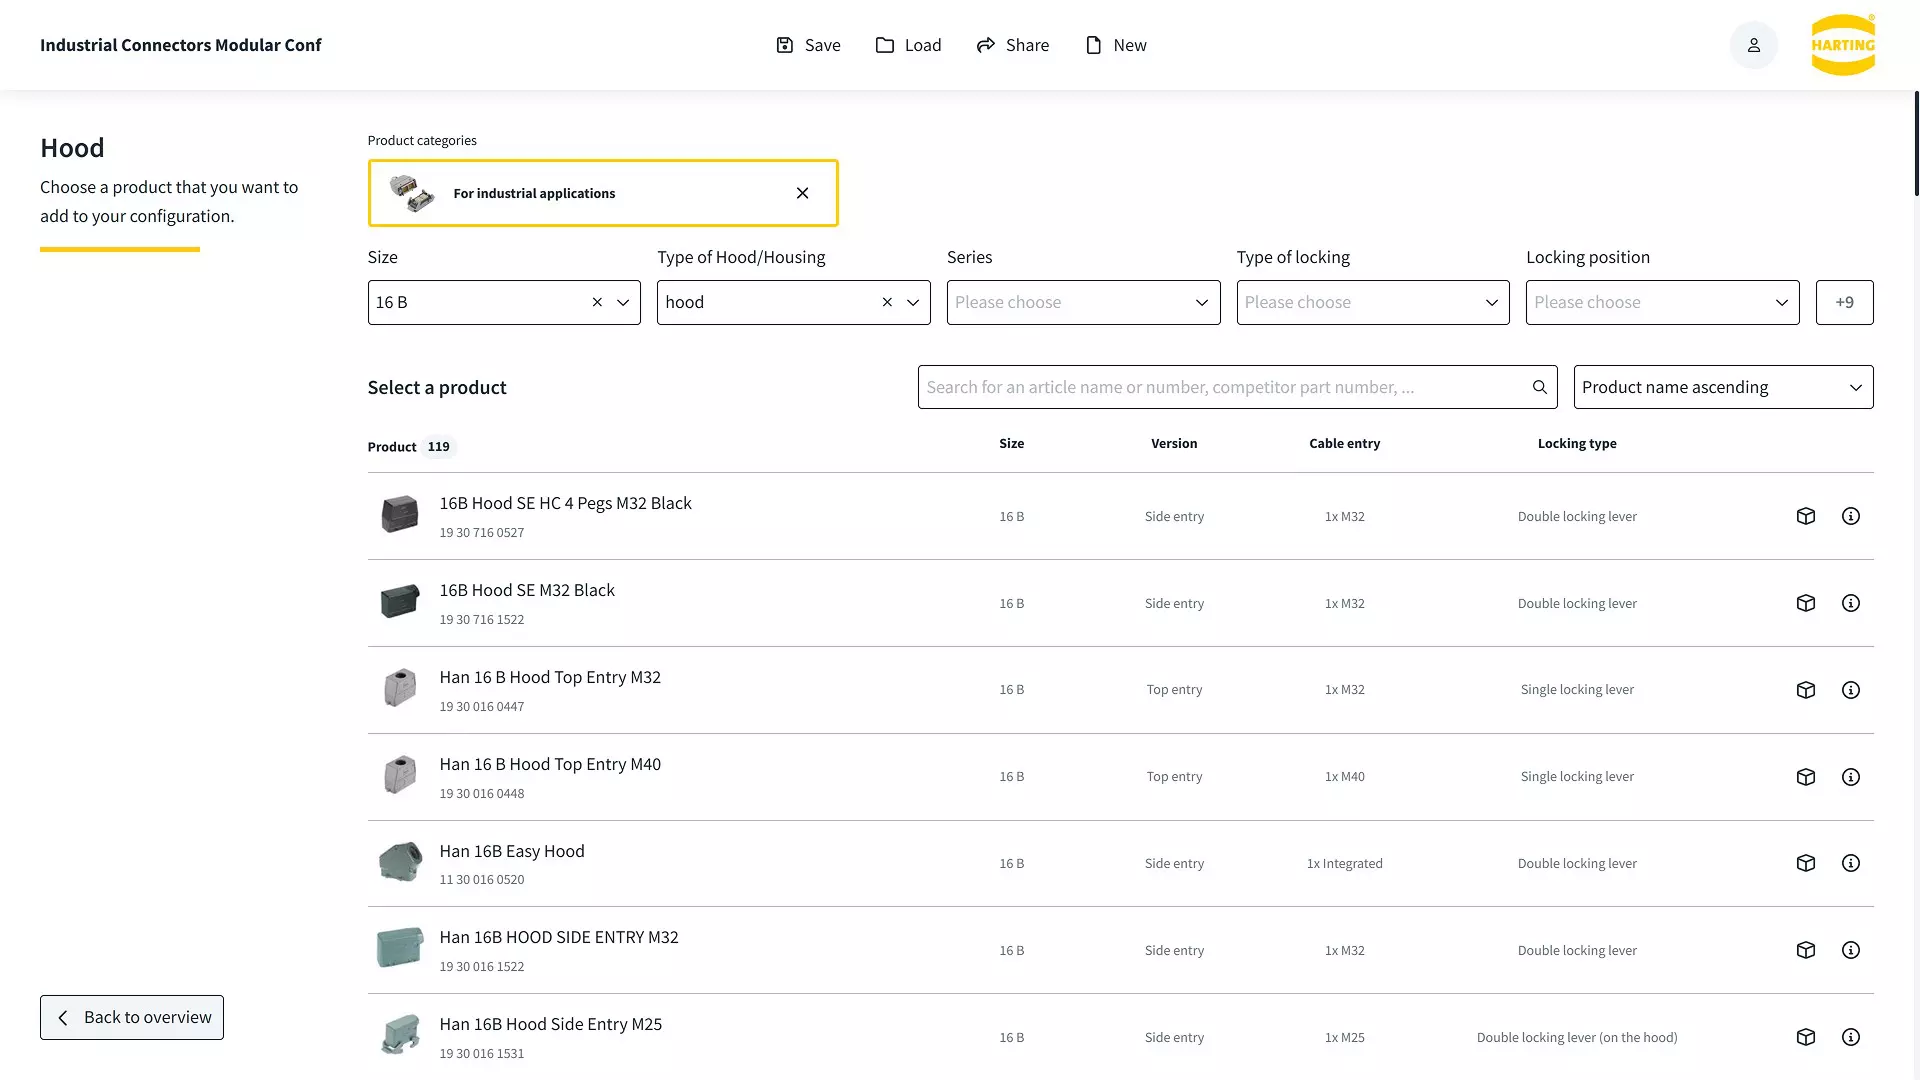Click the product count badge 119

(439, 447)
